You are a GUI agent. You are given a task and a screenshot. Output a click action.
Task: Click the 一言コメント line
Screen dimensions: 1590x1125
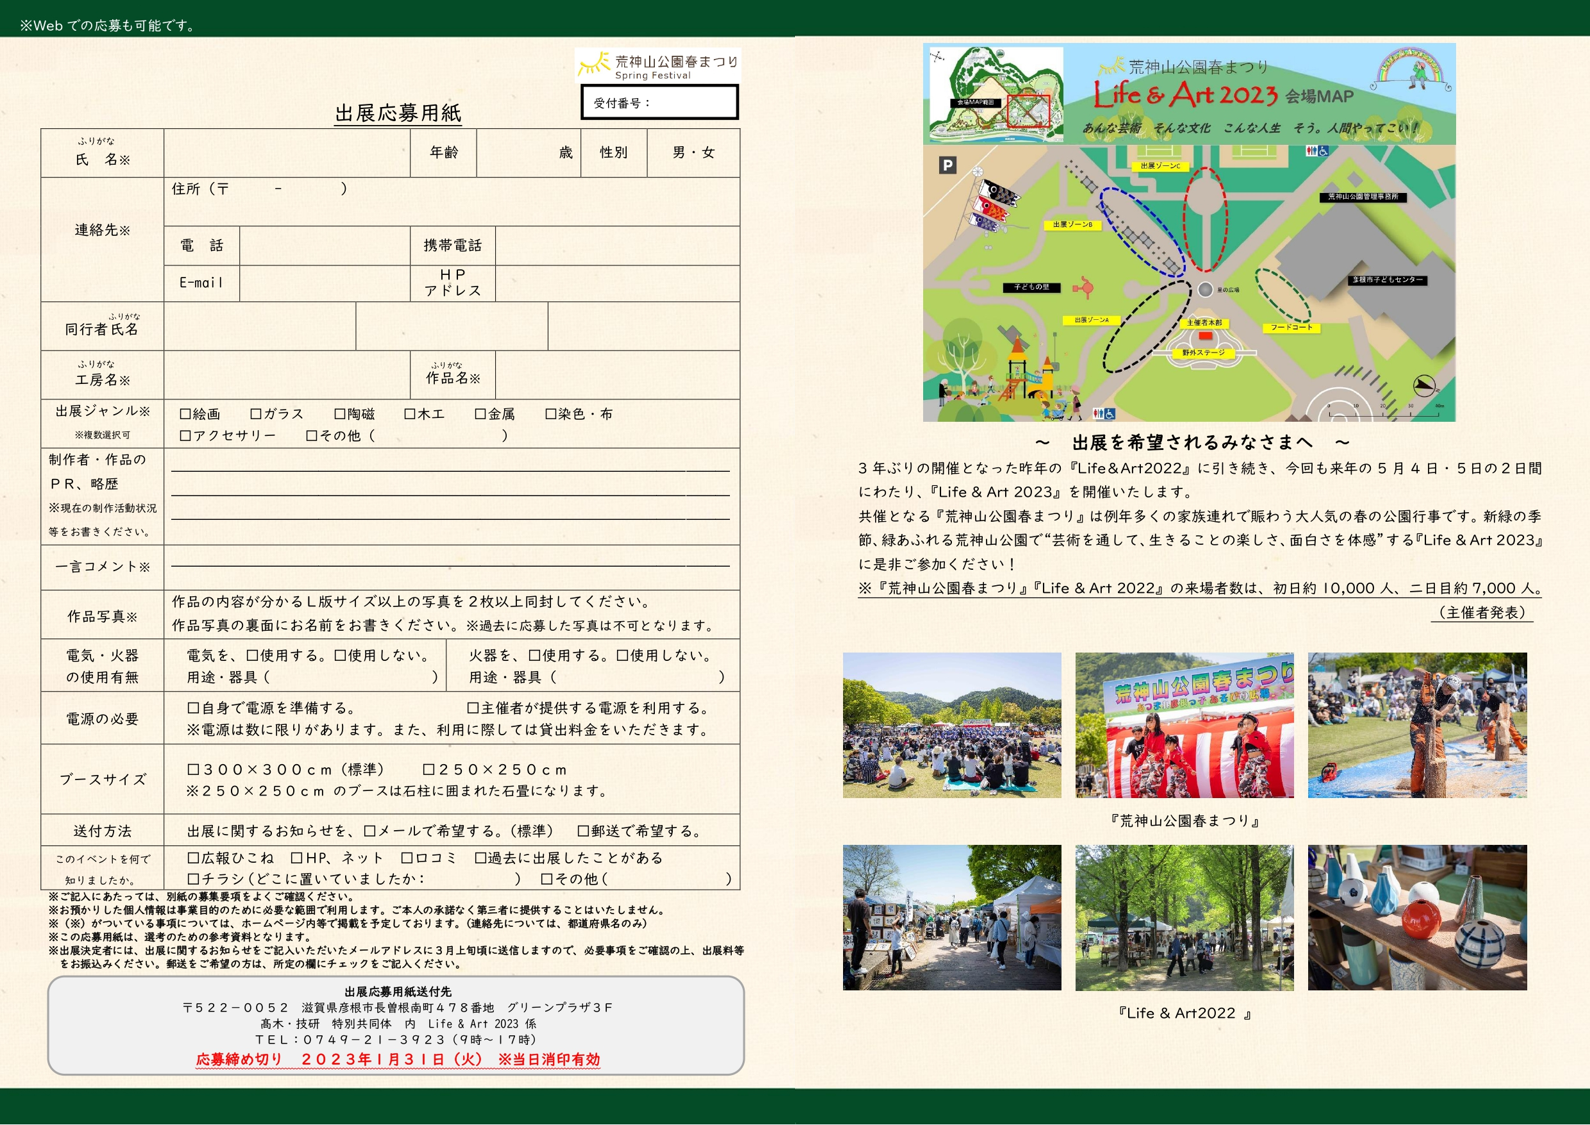click(x=450, y=566)
